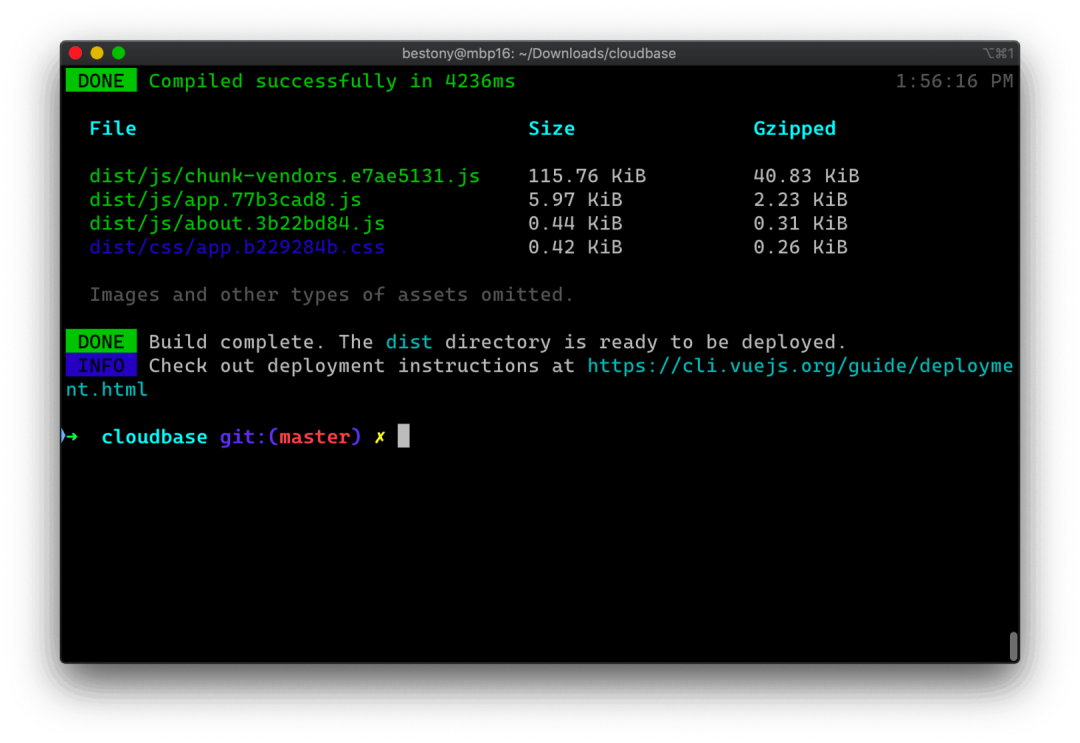
Task: Click the 'cloudbase' directory name in prompt
Action: point(154,437)
